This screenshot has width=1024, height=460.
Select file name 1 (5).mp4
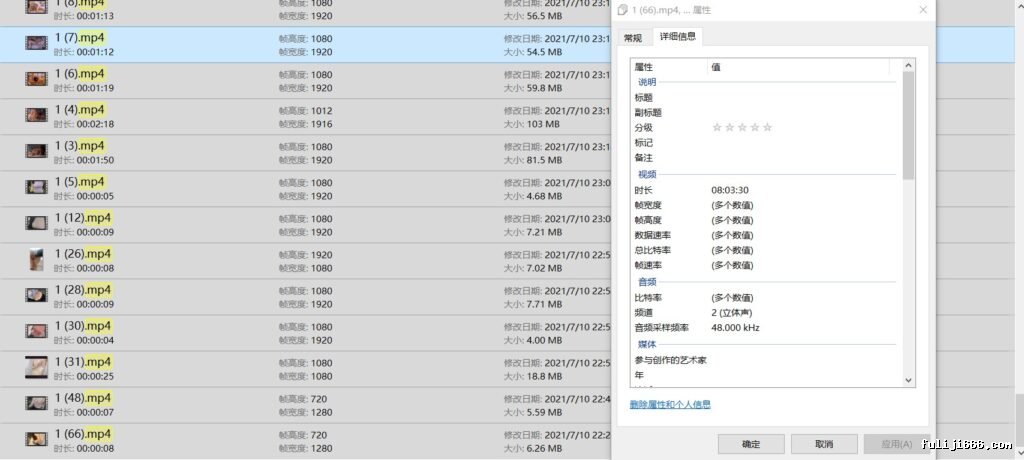click(80, 181)
